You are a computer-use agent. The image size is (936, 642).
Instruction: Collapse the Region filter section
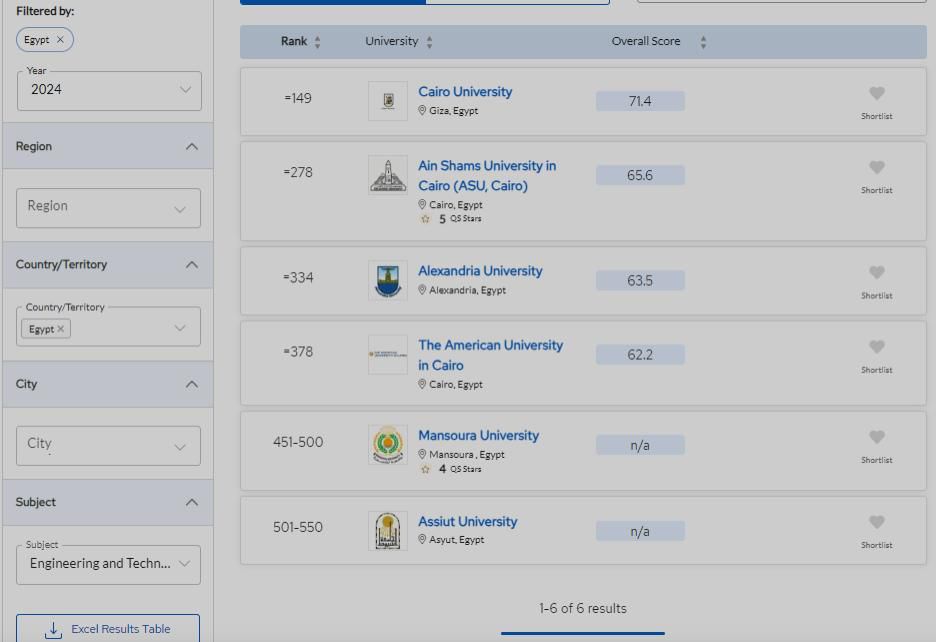(191, 147)
